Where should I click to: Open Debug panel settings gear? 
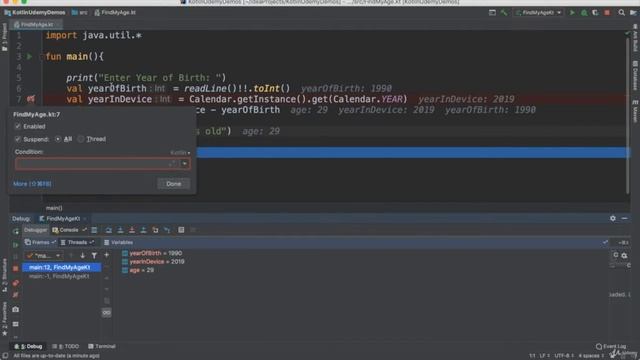613,218
